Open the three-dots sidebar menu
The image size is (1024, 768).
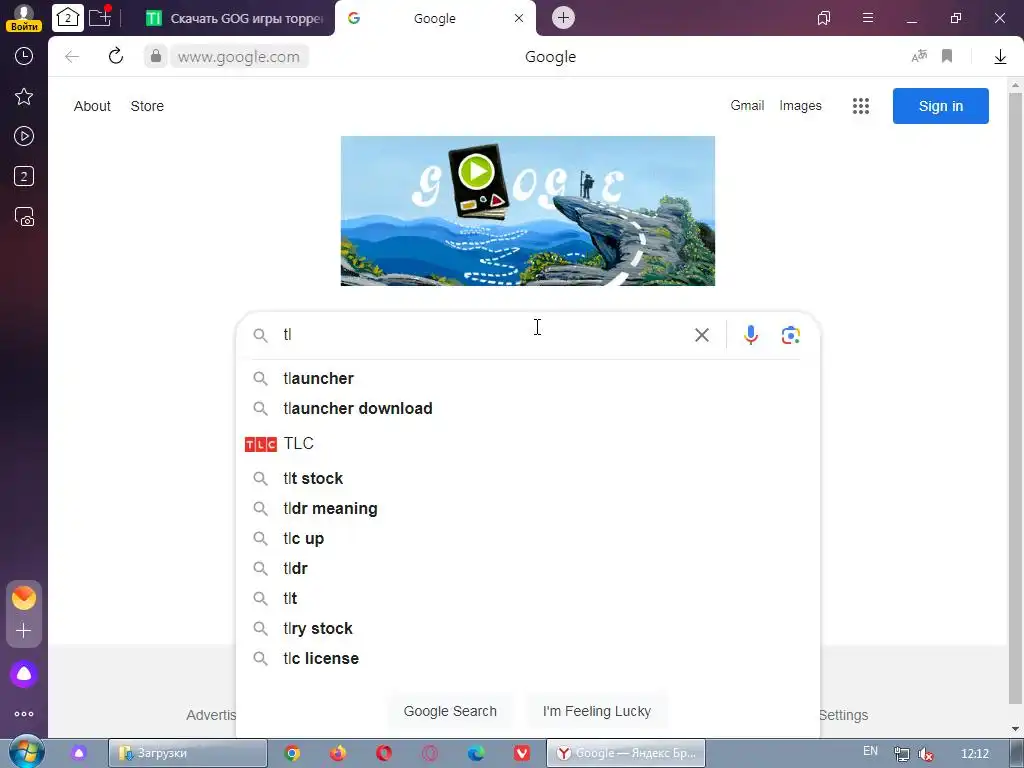(x=24, y=714)
